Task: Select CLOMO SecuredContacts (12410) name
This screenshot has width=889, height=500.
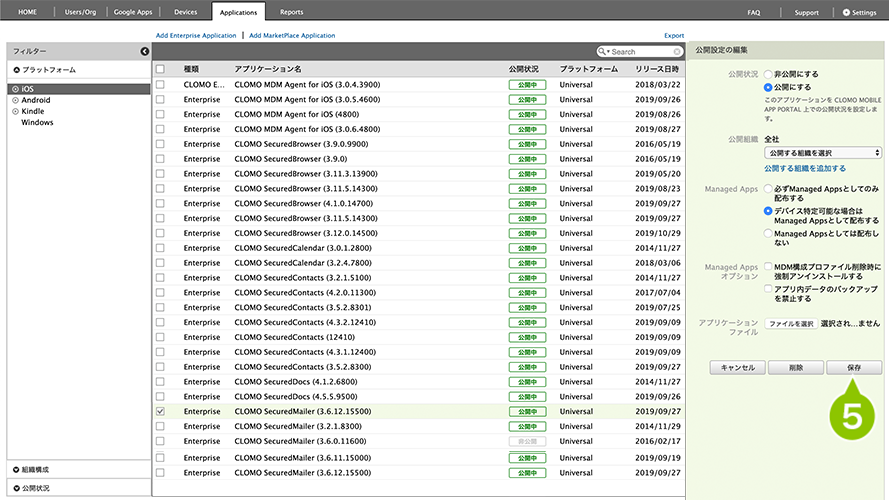Action: click(x=294, y=337)
